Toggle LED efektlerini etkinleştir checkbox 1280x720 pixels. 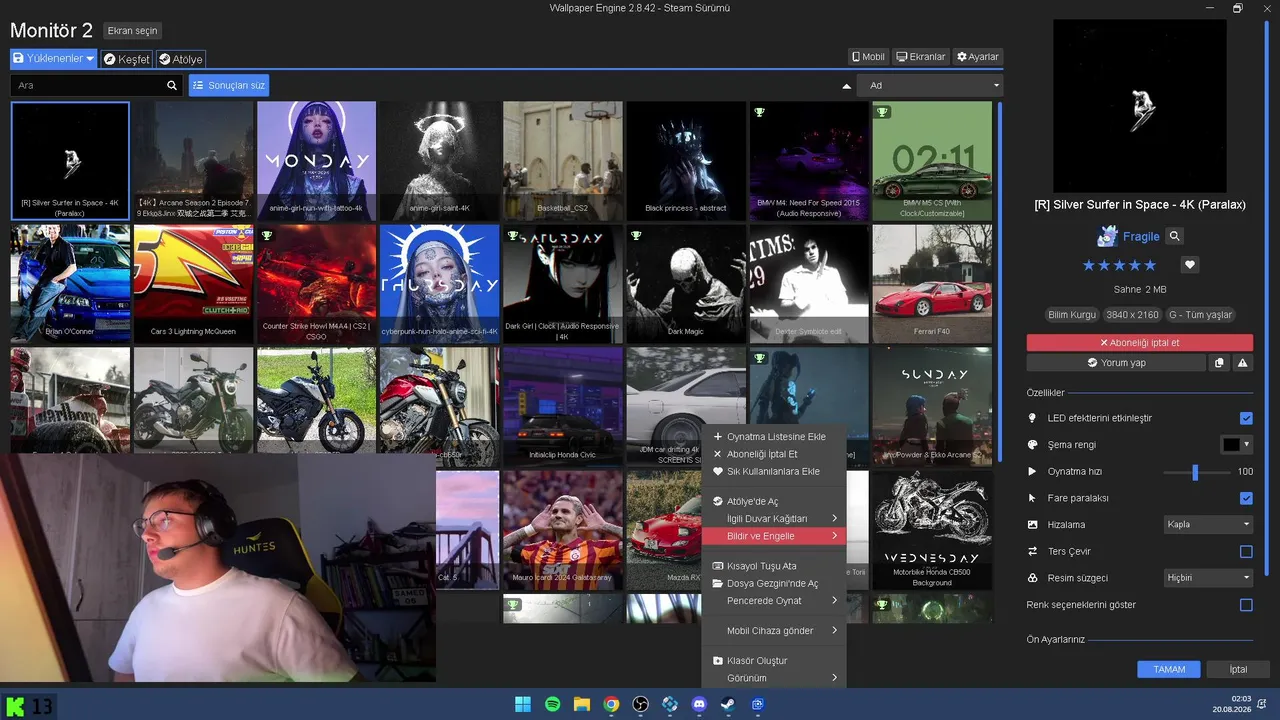click(1246, 418)
